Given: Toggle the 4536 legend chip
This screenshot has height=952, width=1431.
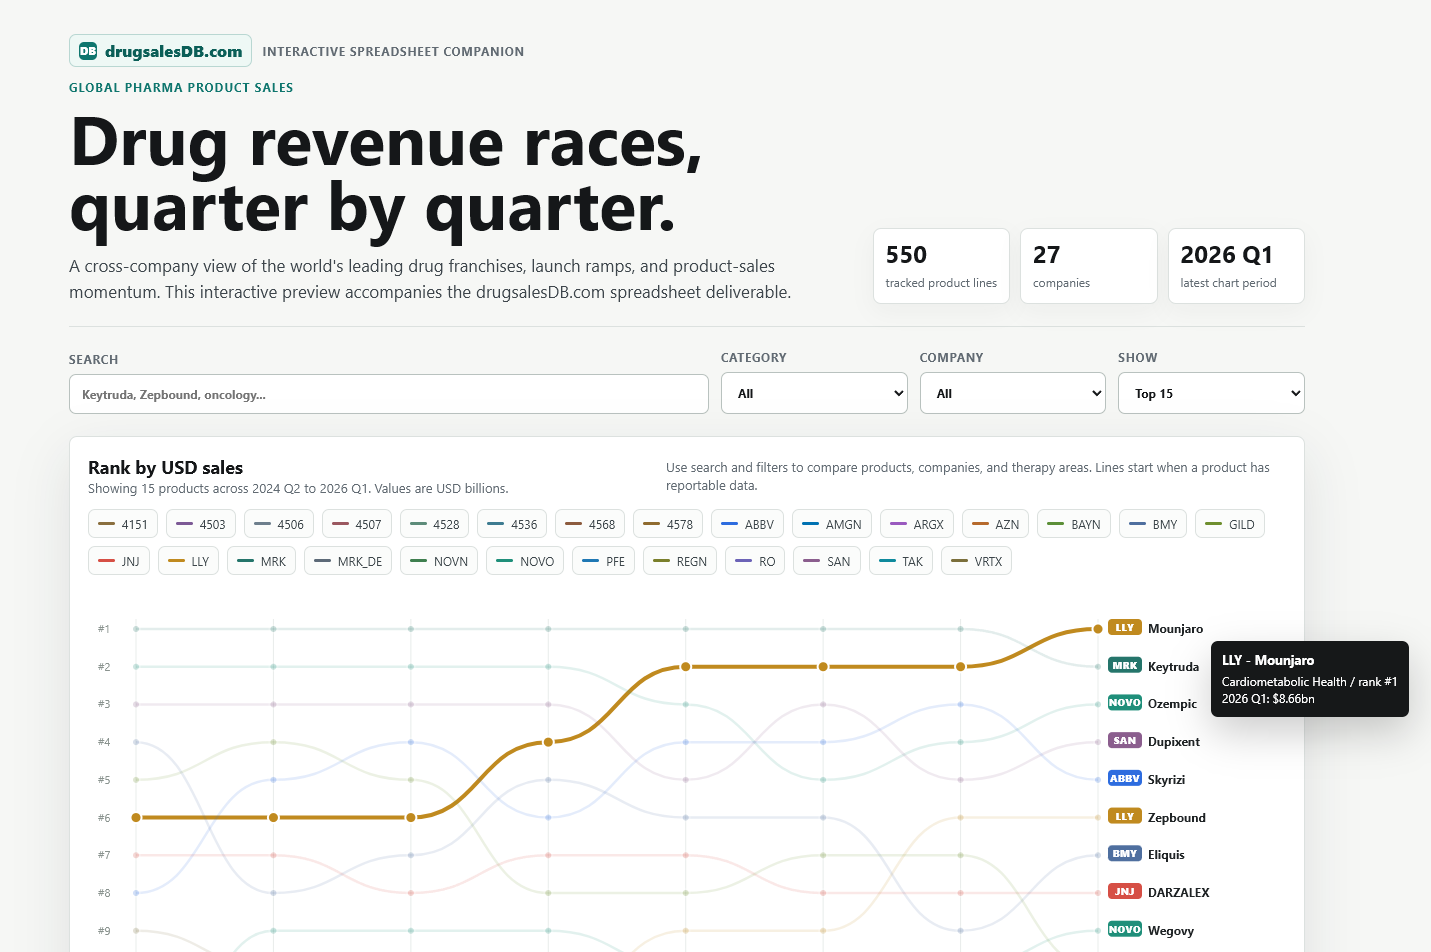Looking at the screenshot, I should pyautogui.click(x=513, y=524).
